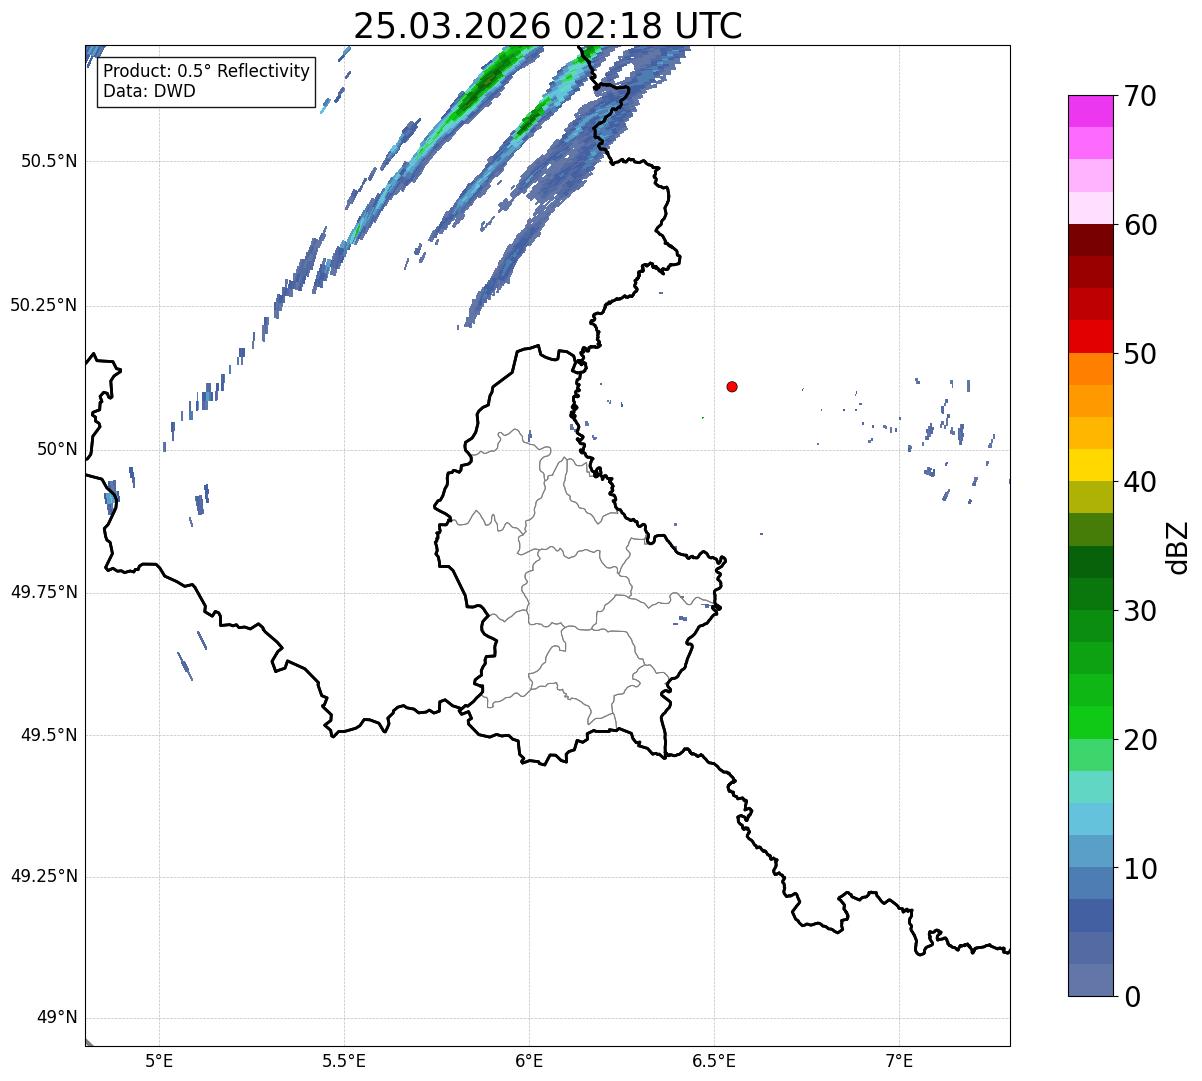The height and width of the screenshot is (1081, 1202).
Task: Click the magenta 70 dBZ colorbar segment
Action: click(x=1090, y=111)
